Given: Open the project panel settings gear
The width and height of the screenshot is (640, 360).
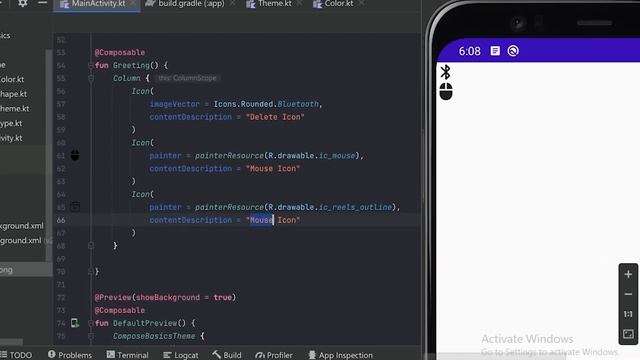Looking at the screenshot, I should [23, 3].
